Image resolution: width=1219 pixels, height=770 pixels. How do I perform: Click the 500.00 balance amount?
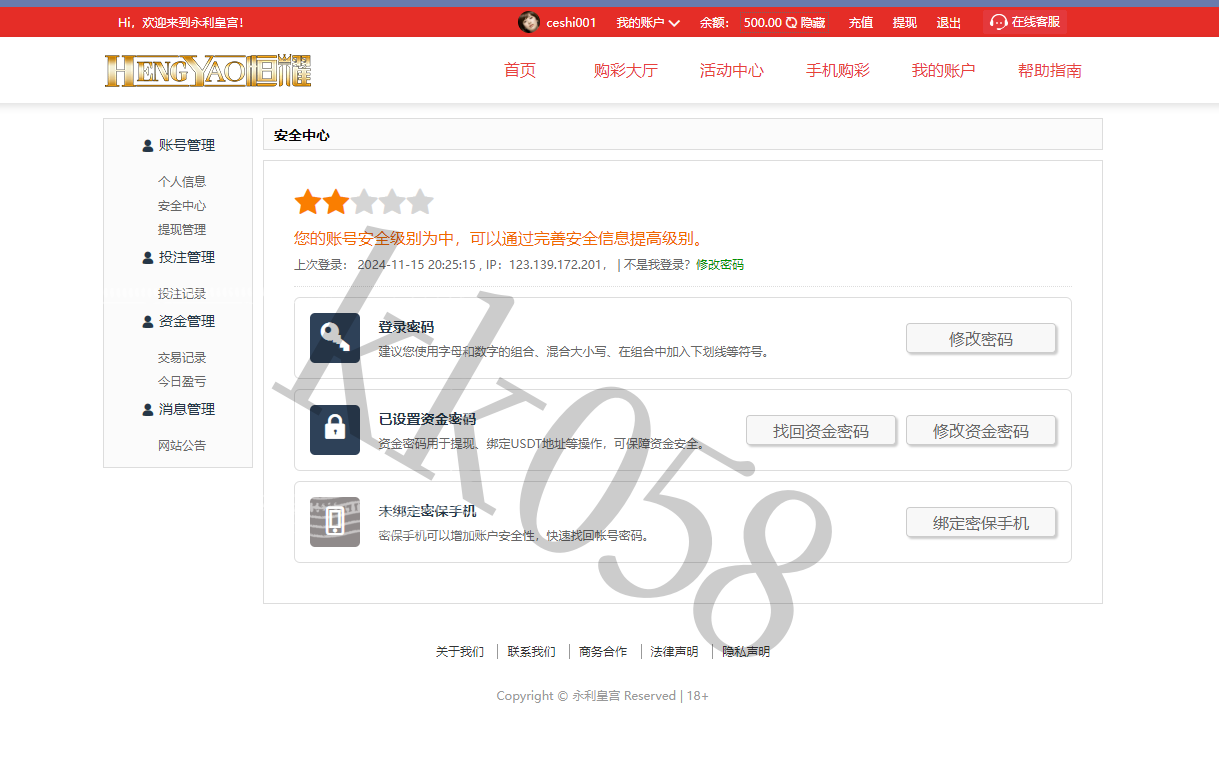click(x=763, y=22)
